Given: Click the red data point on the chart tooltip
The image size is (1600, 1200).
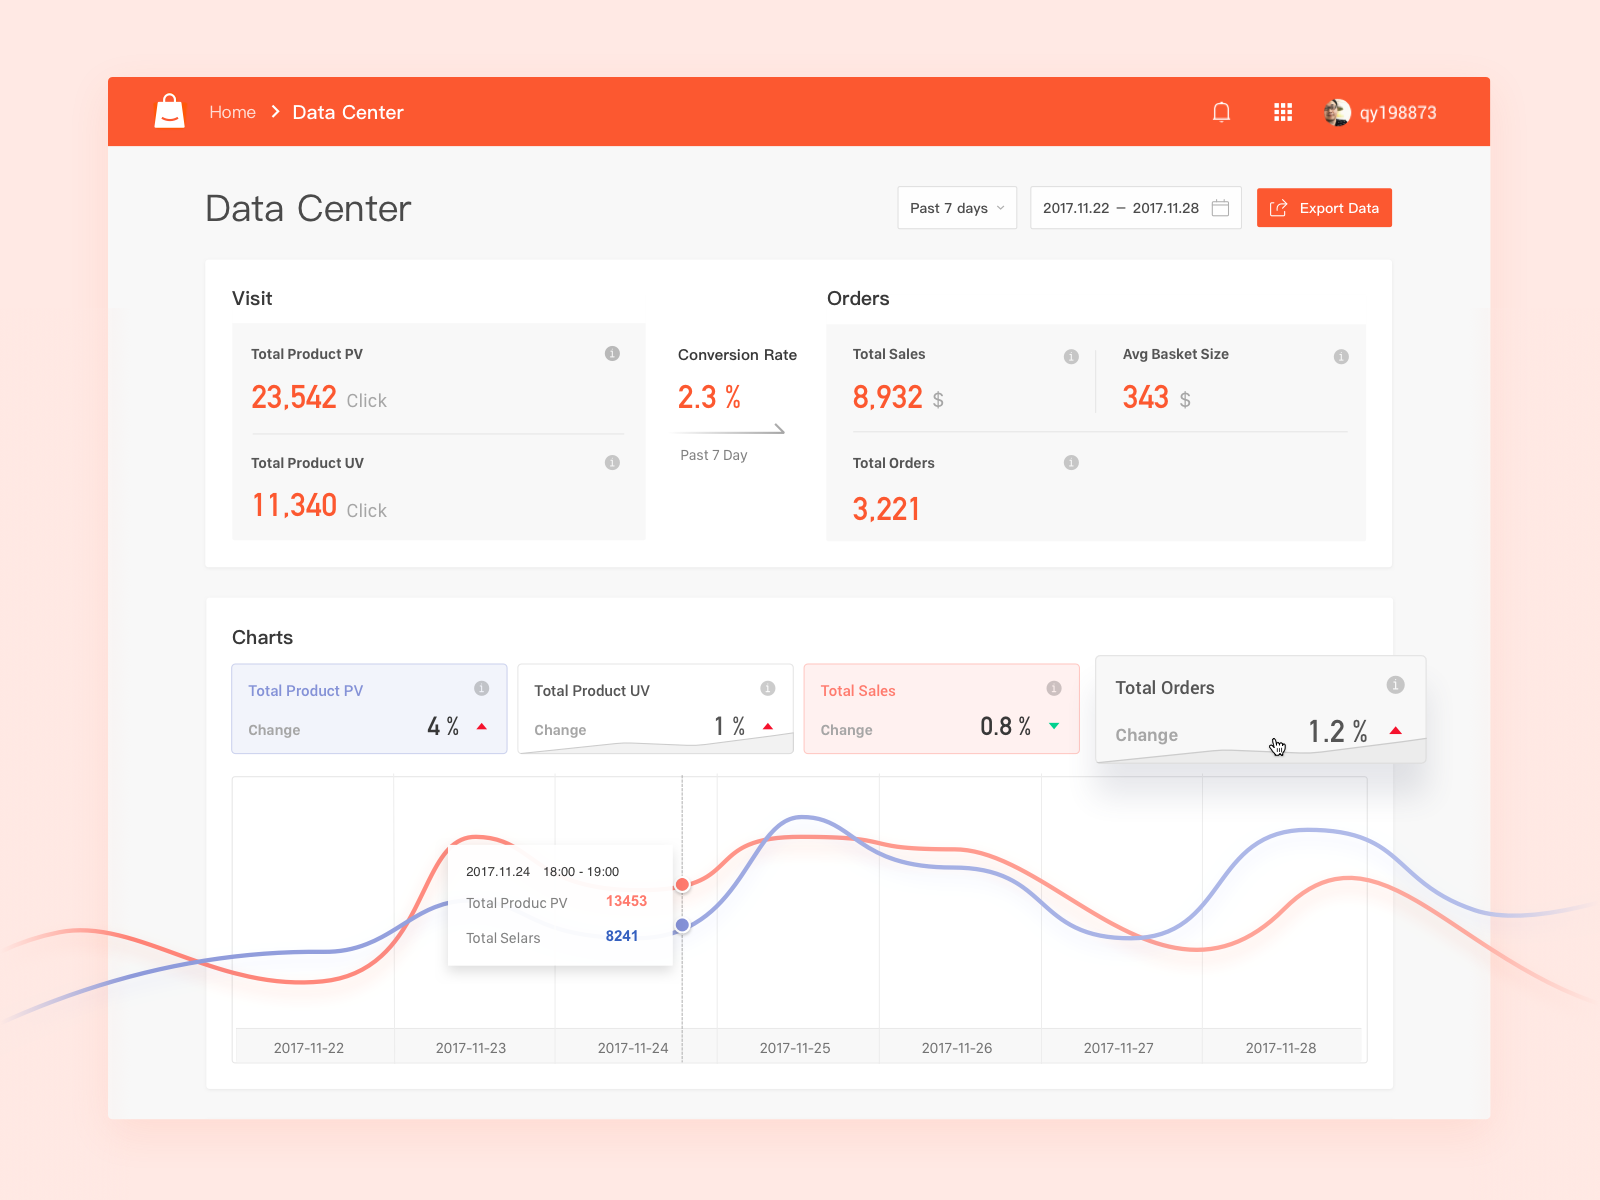Looking at the screenshot, I should pyautogui.click(x=682, y=884).
